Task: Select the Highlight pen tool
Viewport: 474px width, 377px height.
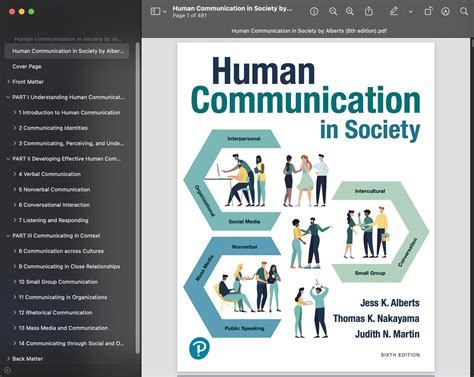Action: tap(394, 11)
